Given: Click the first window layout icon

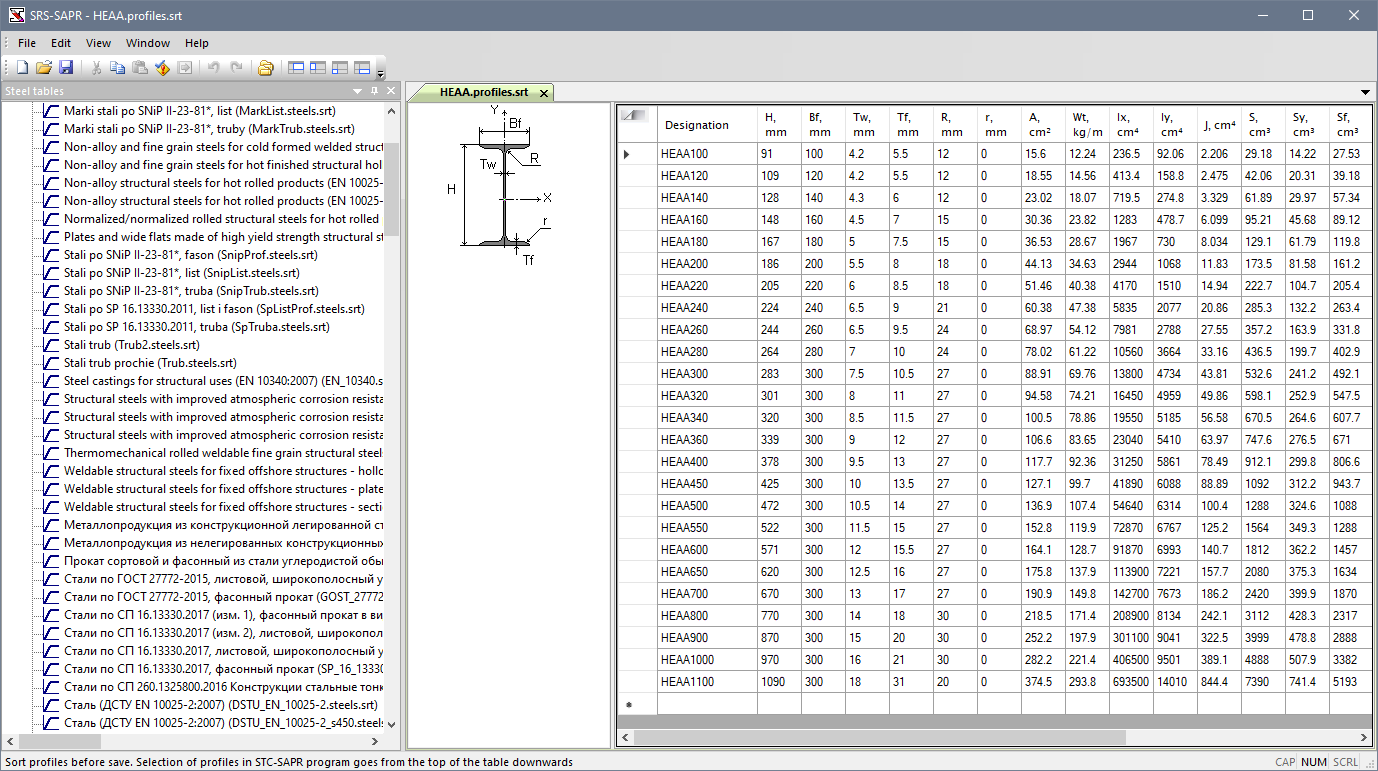Looking at the screenshot, I should pos(296,68).
